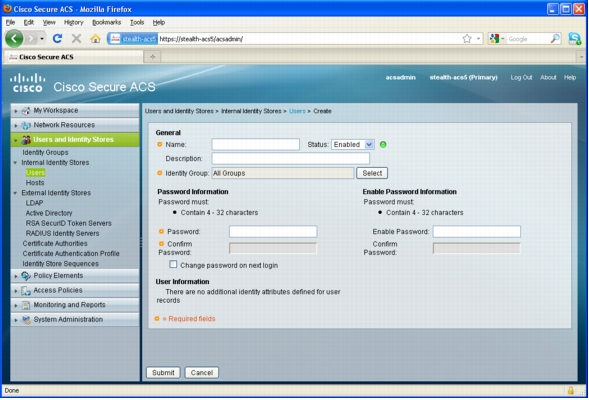Image resolution: width=589 pixels, height=400 pixels.
Task: Click into the Description input field
Action: pyautogui.click(x=290, y=158)
